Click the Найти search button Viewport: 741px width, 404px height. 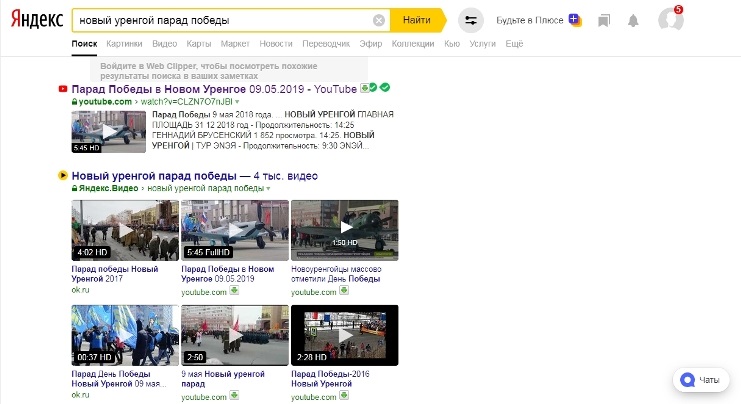pyautogui.click(x=417, y=20)
